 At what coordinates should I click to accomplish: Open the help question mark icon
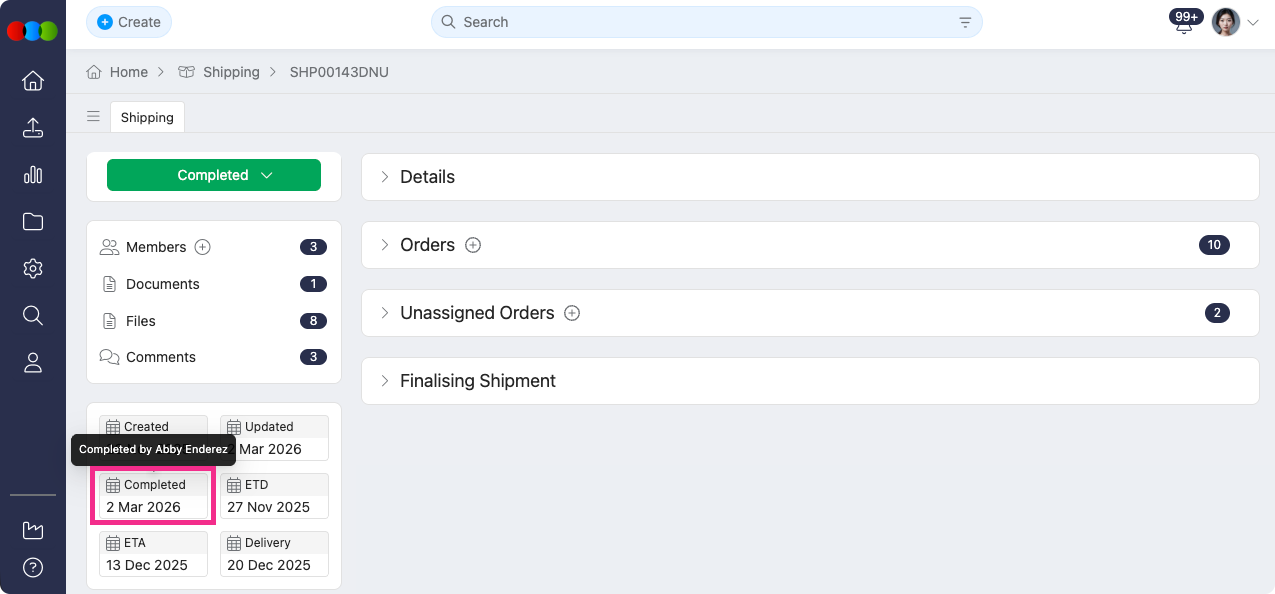(33, 568)
